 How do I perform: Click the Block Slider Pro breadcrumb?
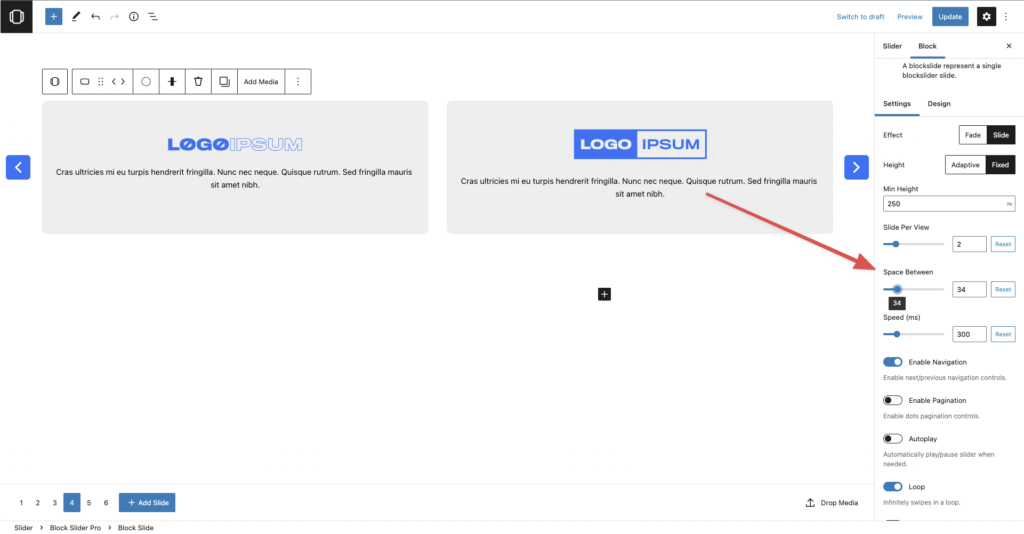(80, 527)
